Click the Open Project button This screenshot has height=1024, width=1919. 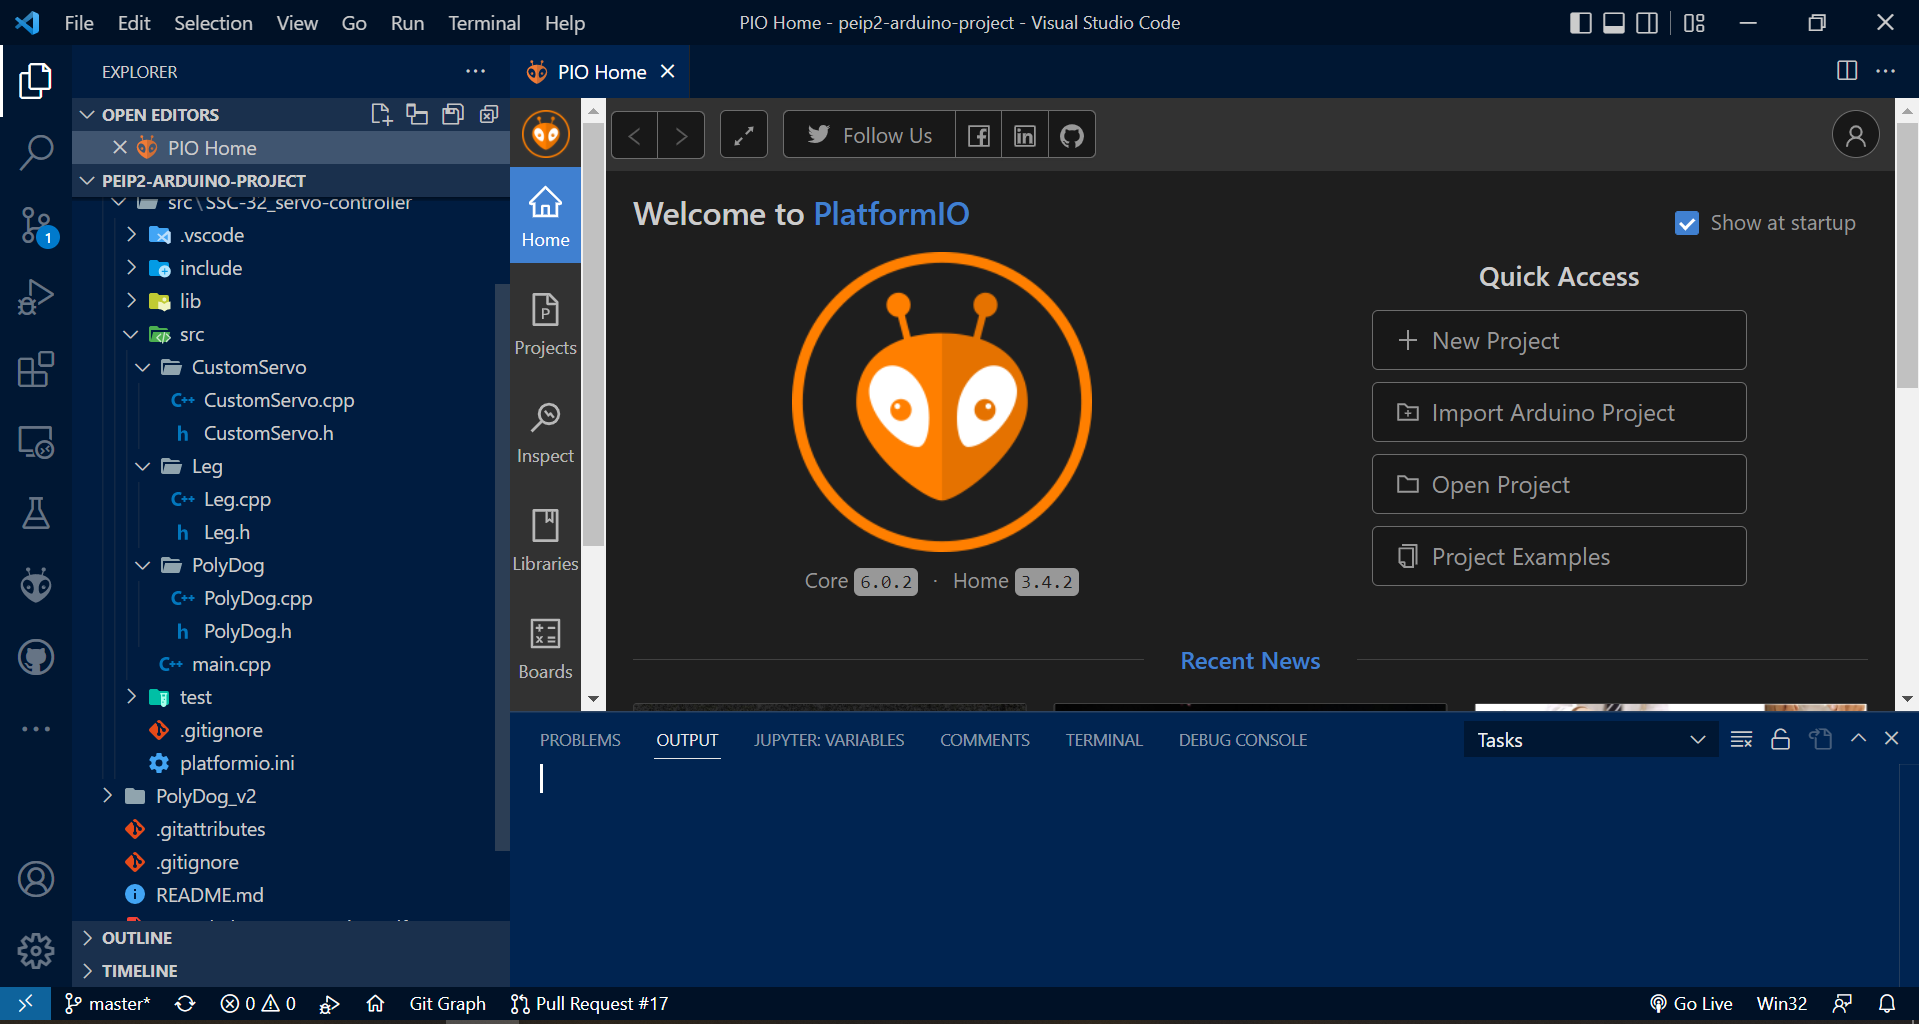(1559, 484)
